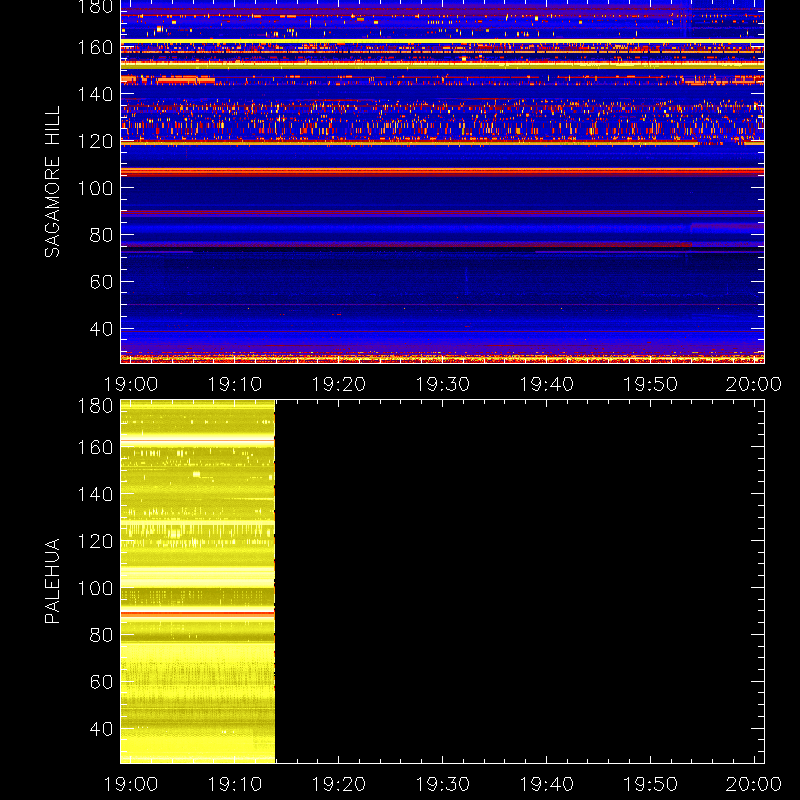This screenshot has width=800, height=800.
Task: Click the PALEHUA axis title
Action: [52, 581]
